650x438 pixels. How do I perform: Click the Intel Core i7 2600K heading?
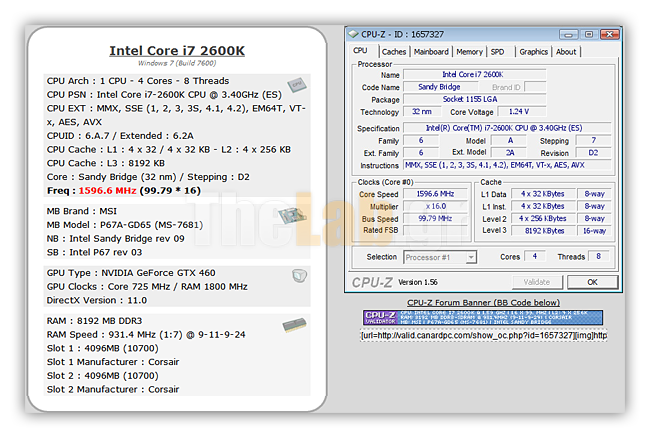177,51
